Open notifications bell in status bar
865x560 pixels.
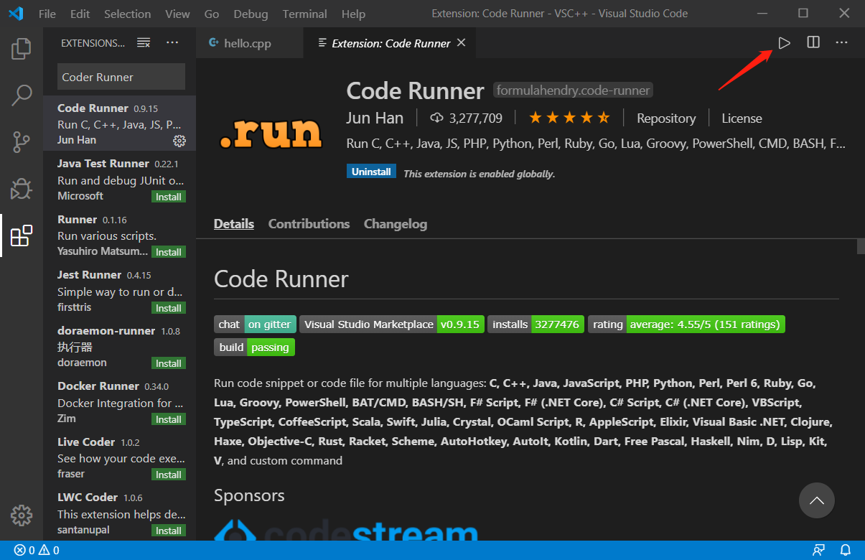point(845,550)
